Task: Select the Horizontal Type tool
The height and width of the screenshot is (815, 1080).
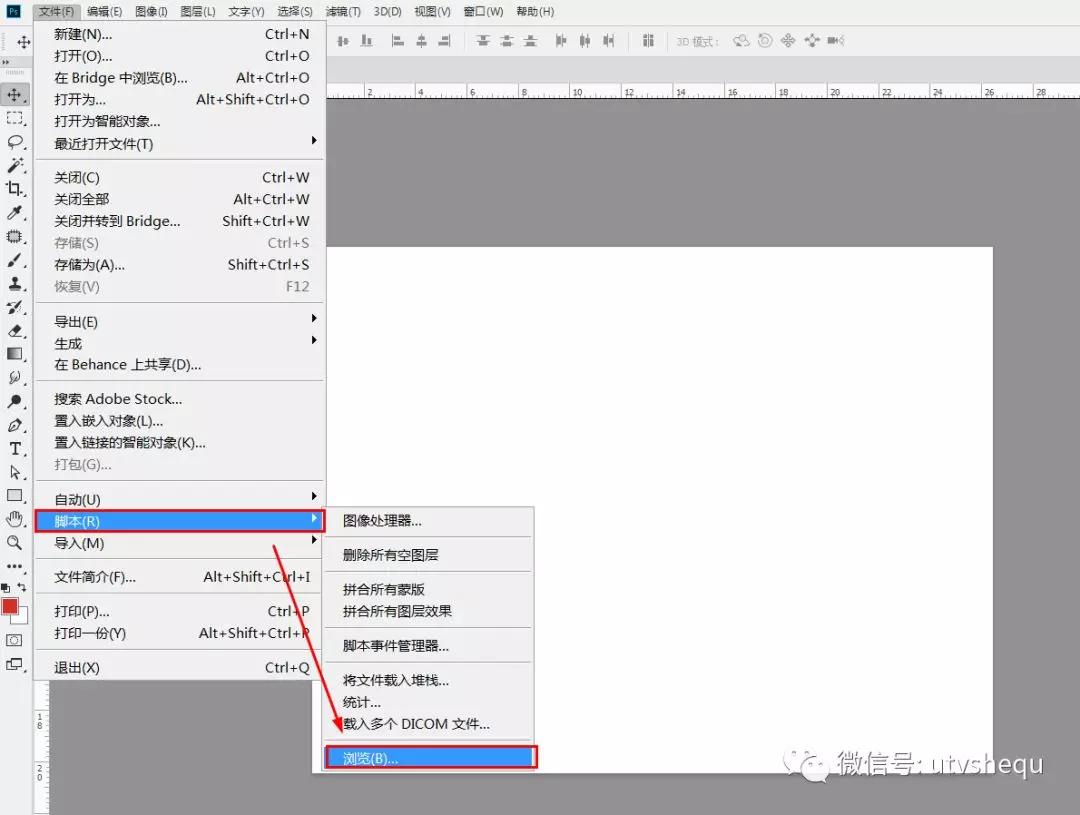Action: point(15,448)
